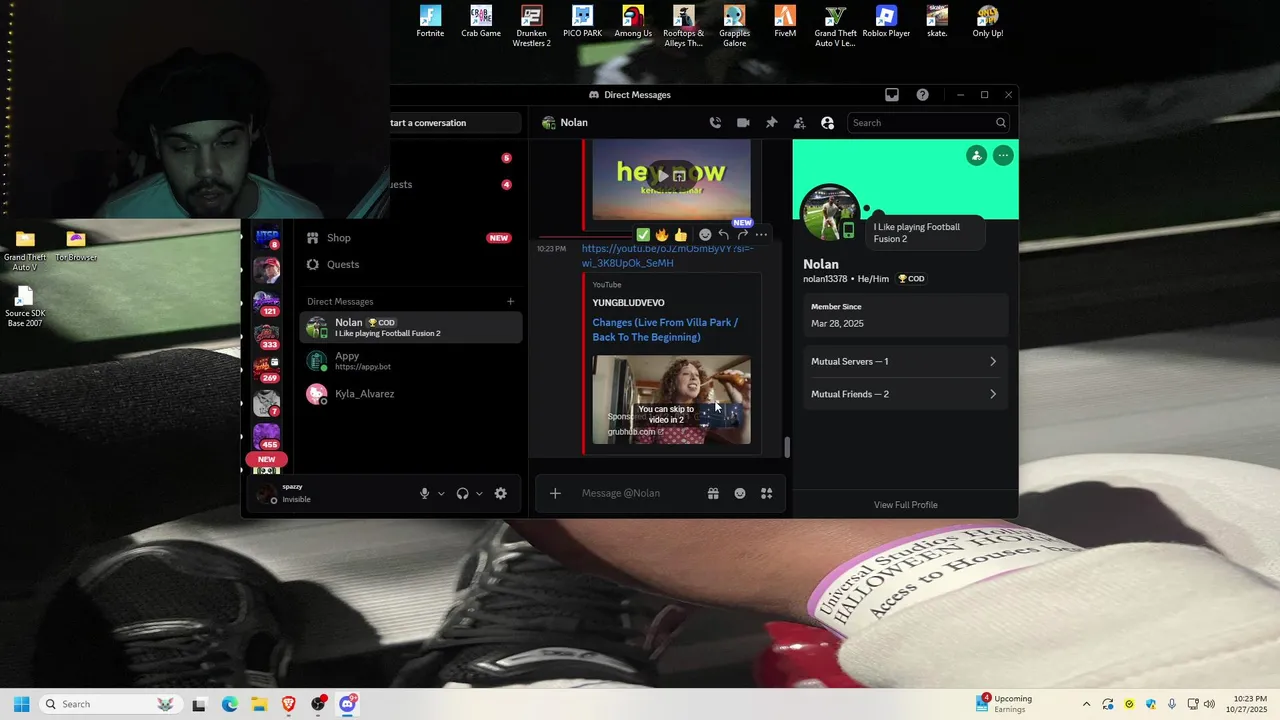
Task: Click the friend status icon on profile banner
Action: (x=976, y=155)
